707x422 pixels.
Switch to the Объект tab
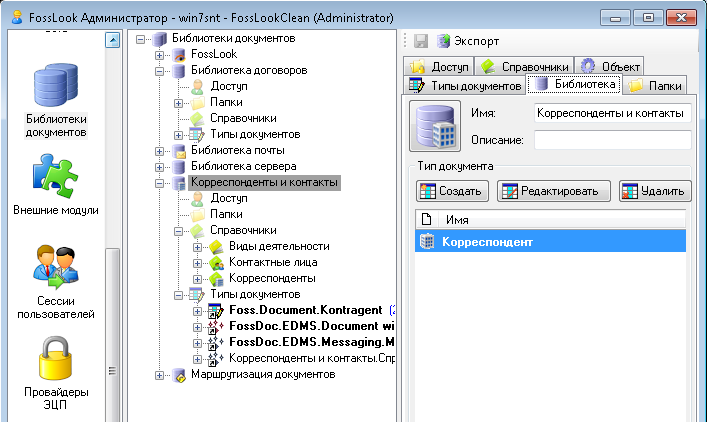[610, 67]
